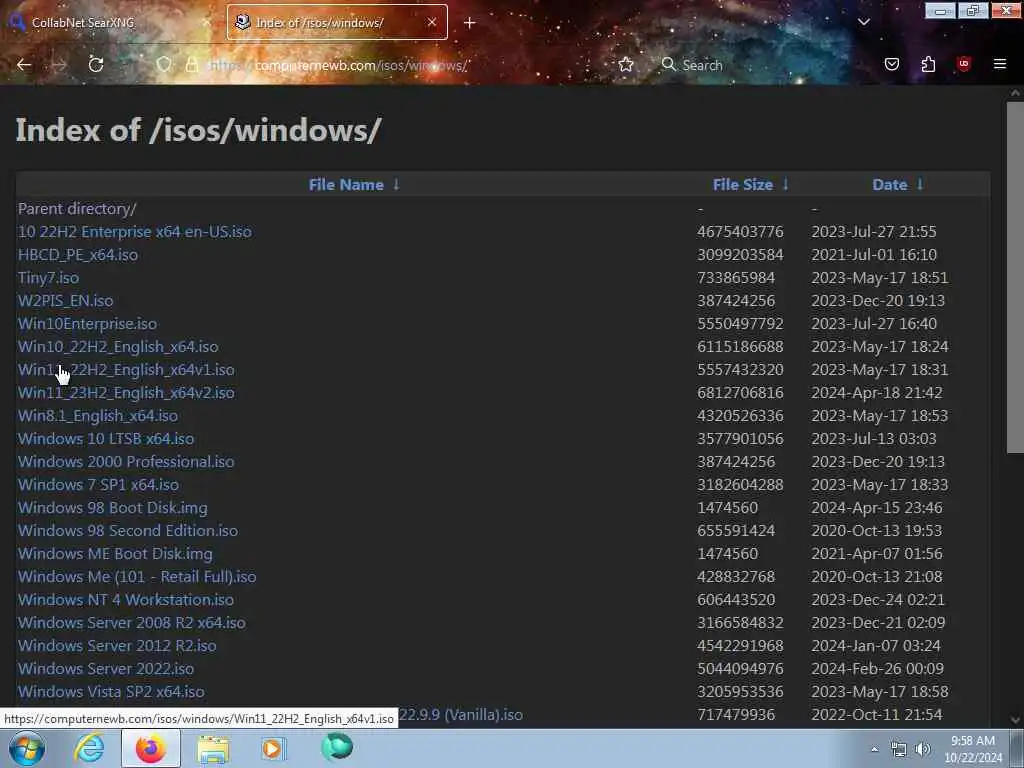The image size is (1024, 768).
Task: Switch to the CollabNet SearXNG tab
Action: point(109,22)
